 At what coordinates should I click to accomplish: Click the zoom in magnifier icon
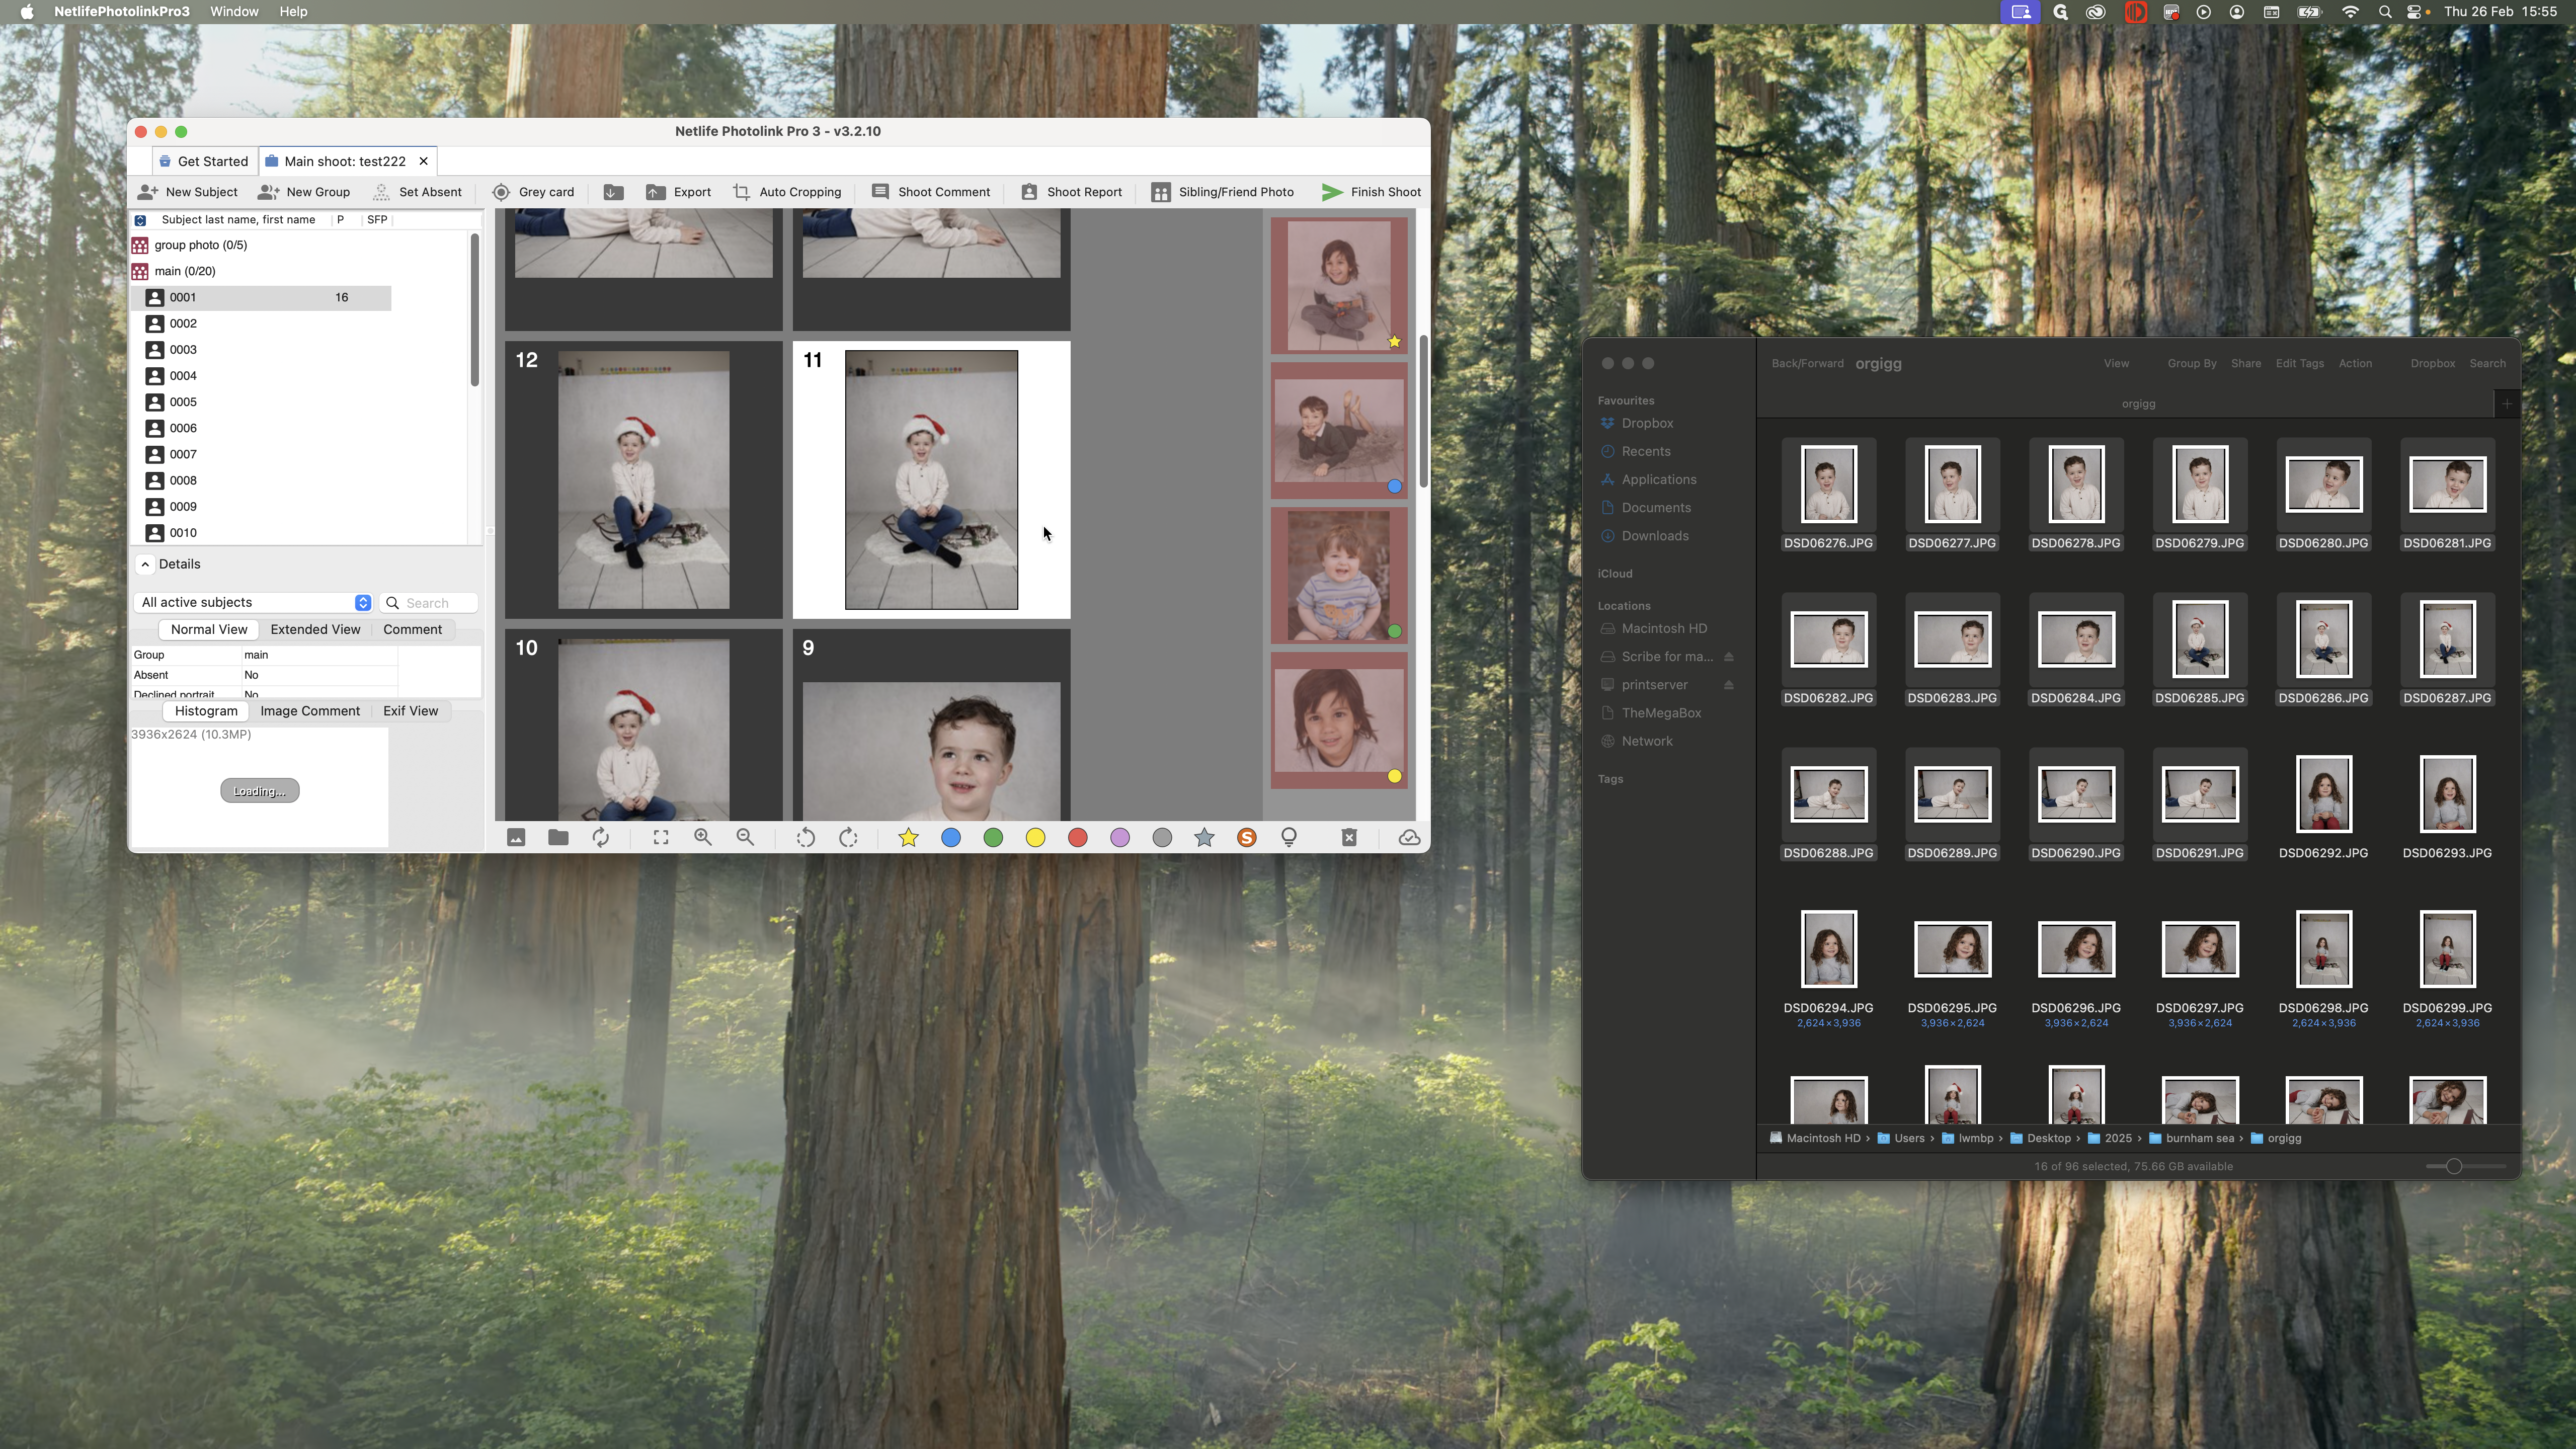point(703,838)
